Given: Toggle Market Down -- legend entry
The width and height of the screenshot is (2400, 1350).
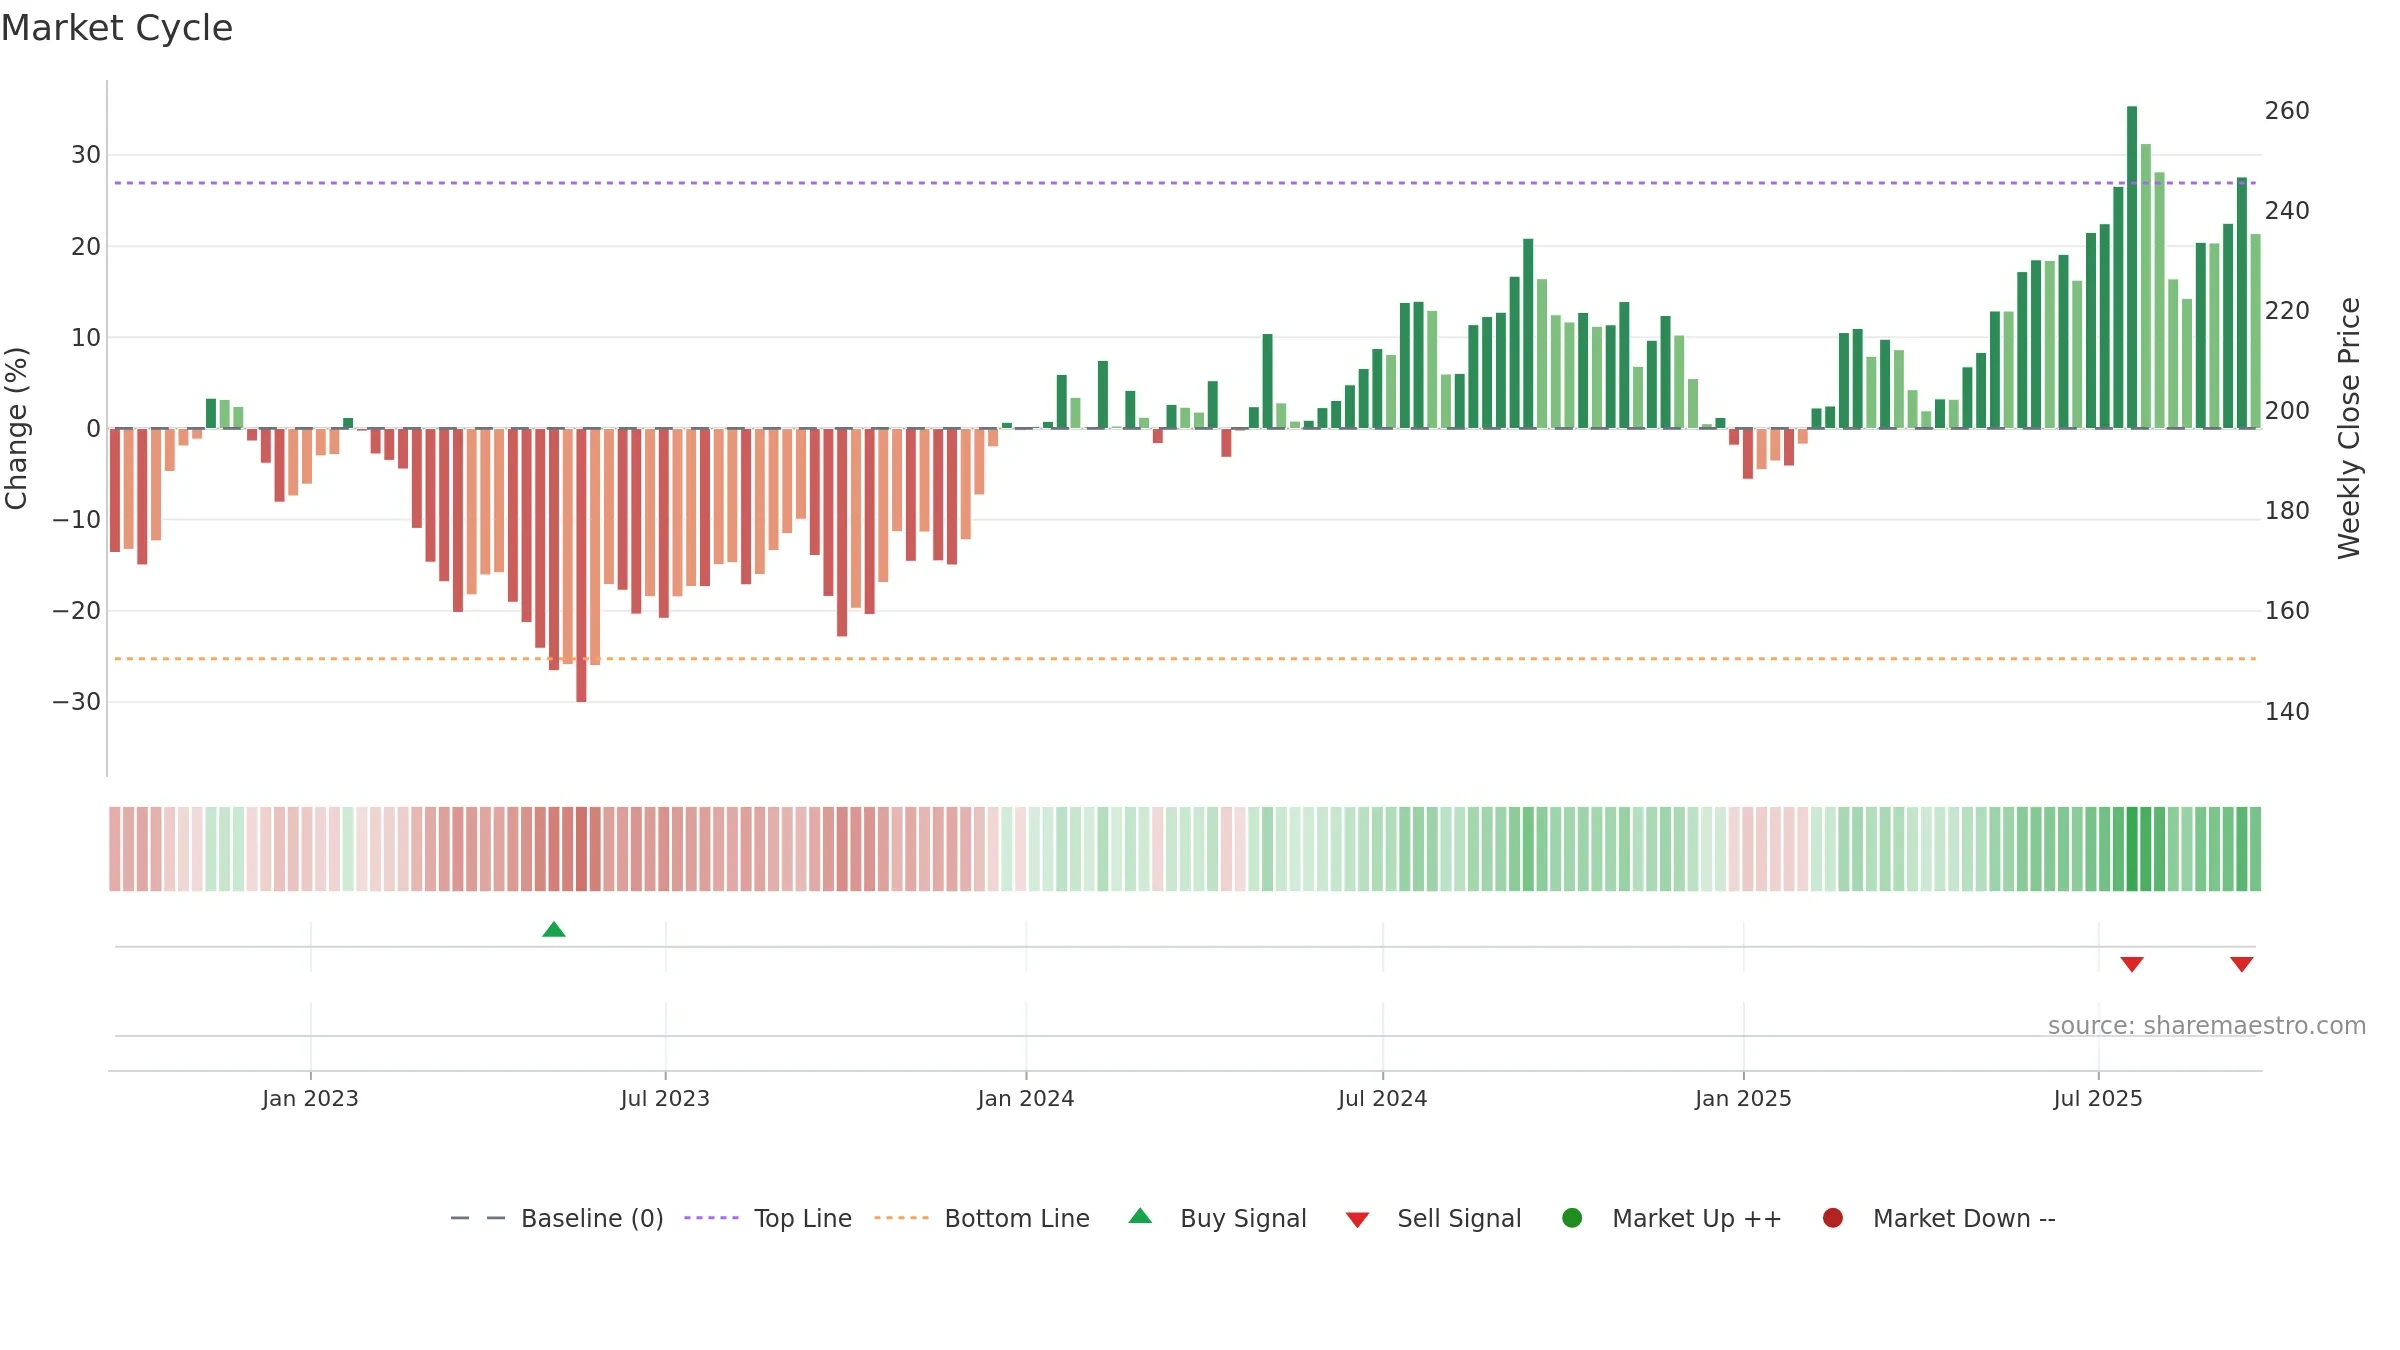Looking at the screenshot, I should click(1939, 1218).
